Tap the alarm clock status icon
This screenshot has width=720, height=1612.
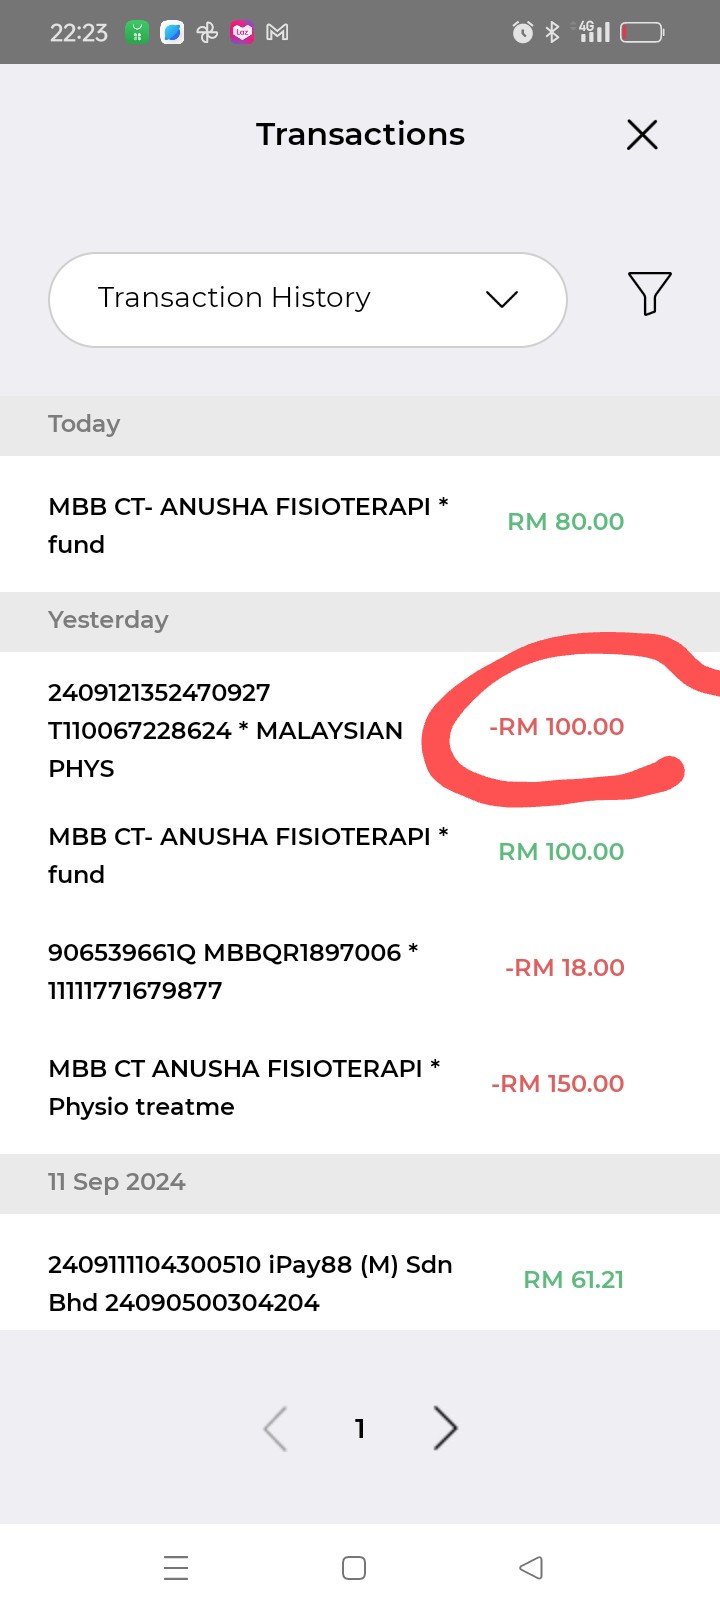[x=522, y=33]
